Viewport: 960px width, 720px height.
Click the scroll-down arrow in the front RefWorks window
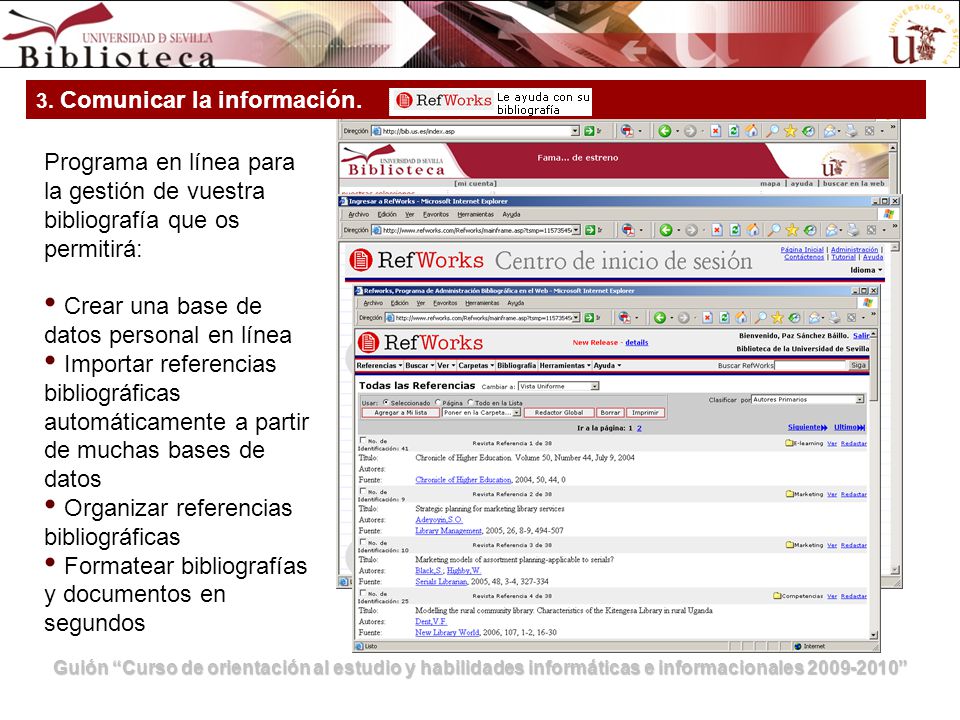tap(874, 635)
